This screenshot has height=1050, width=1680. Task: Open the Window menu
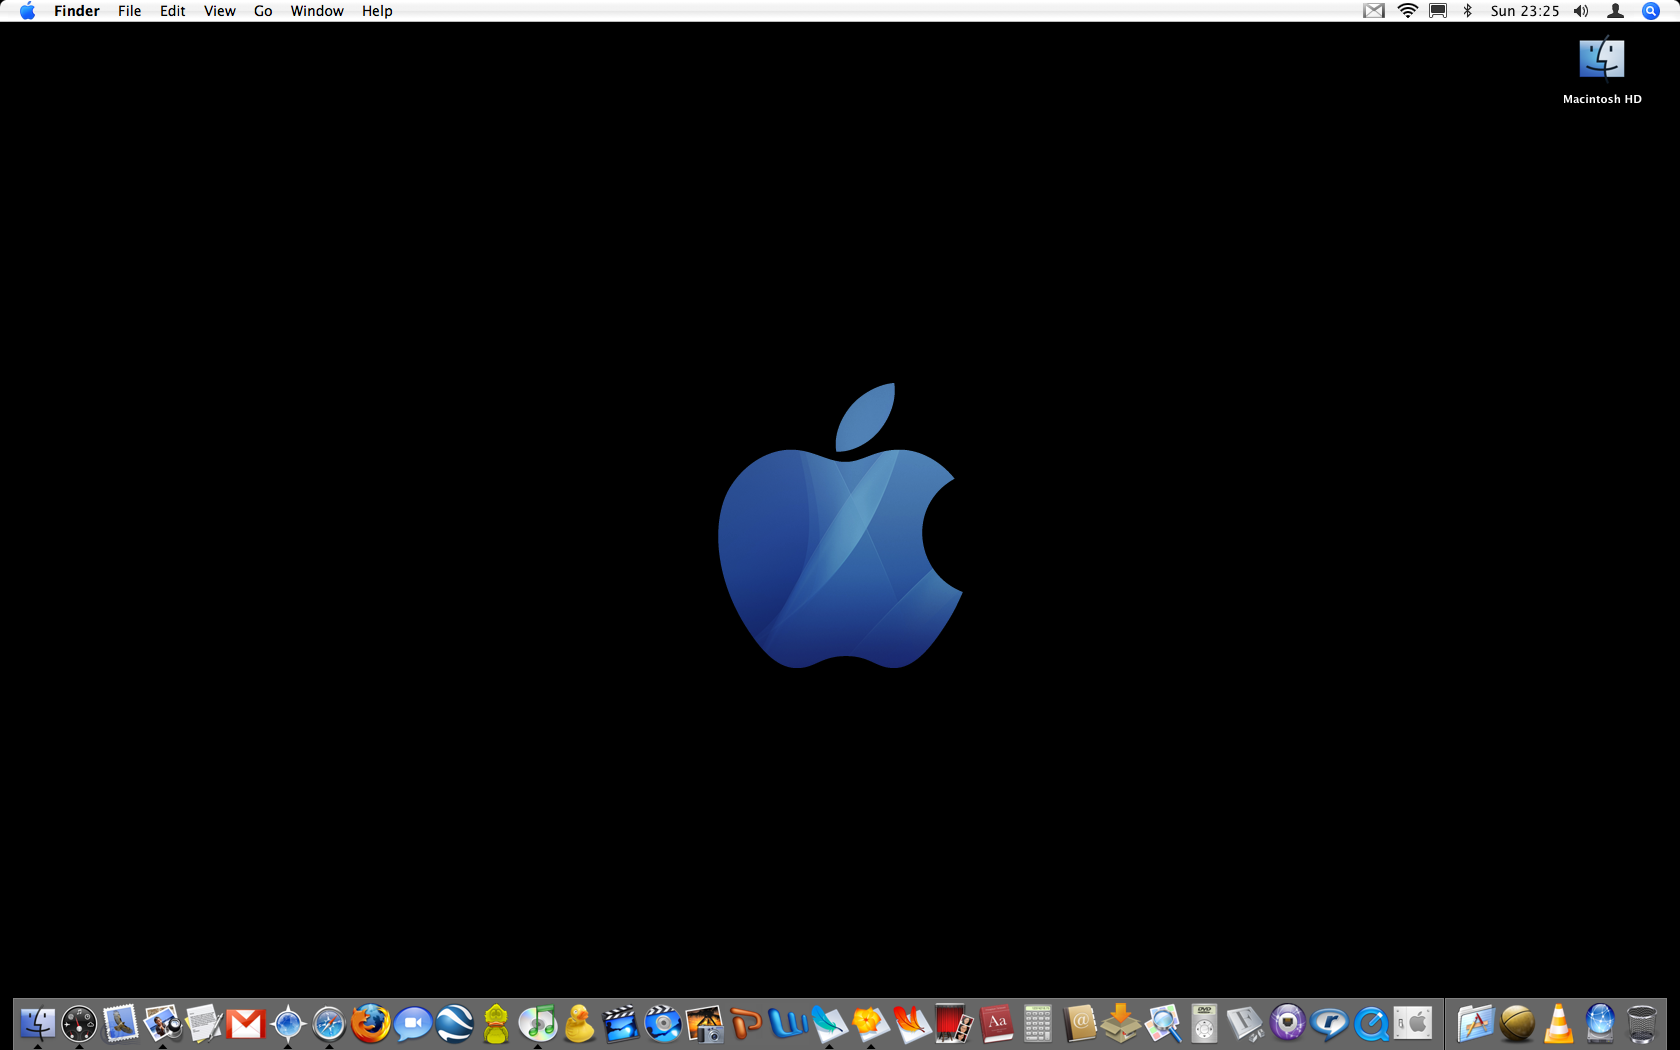pyautogui.click(x=317, y=11)
